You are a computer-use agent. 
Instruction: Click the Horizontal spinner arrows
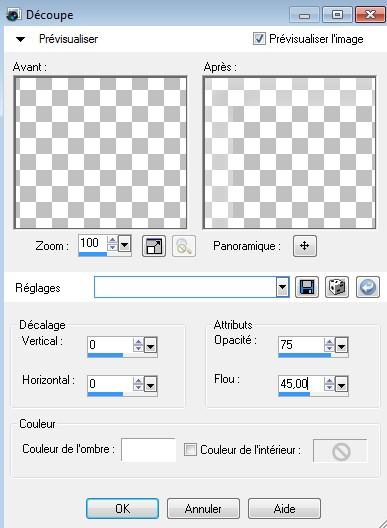point(138,384)
